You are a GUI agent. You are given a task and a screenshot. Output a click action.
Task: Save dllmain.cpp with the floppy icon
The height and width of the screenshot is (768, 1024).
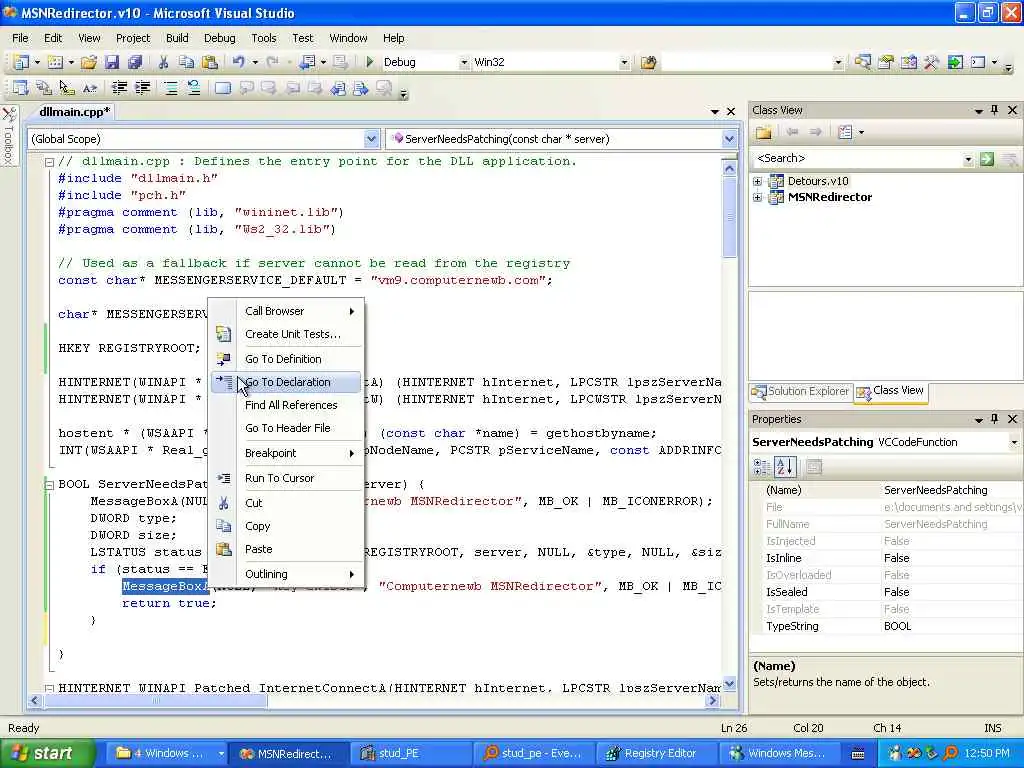112,62
